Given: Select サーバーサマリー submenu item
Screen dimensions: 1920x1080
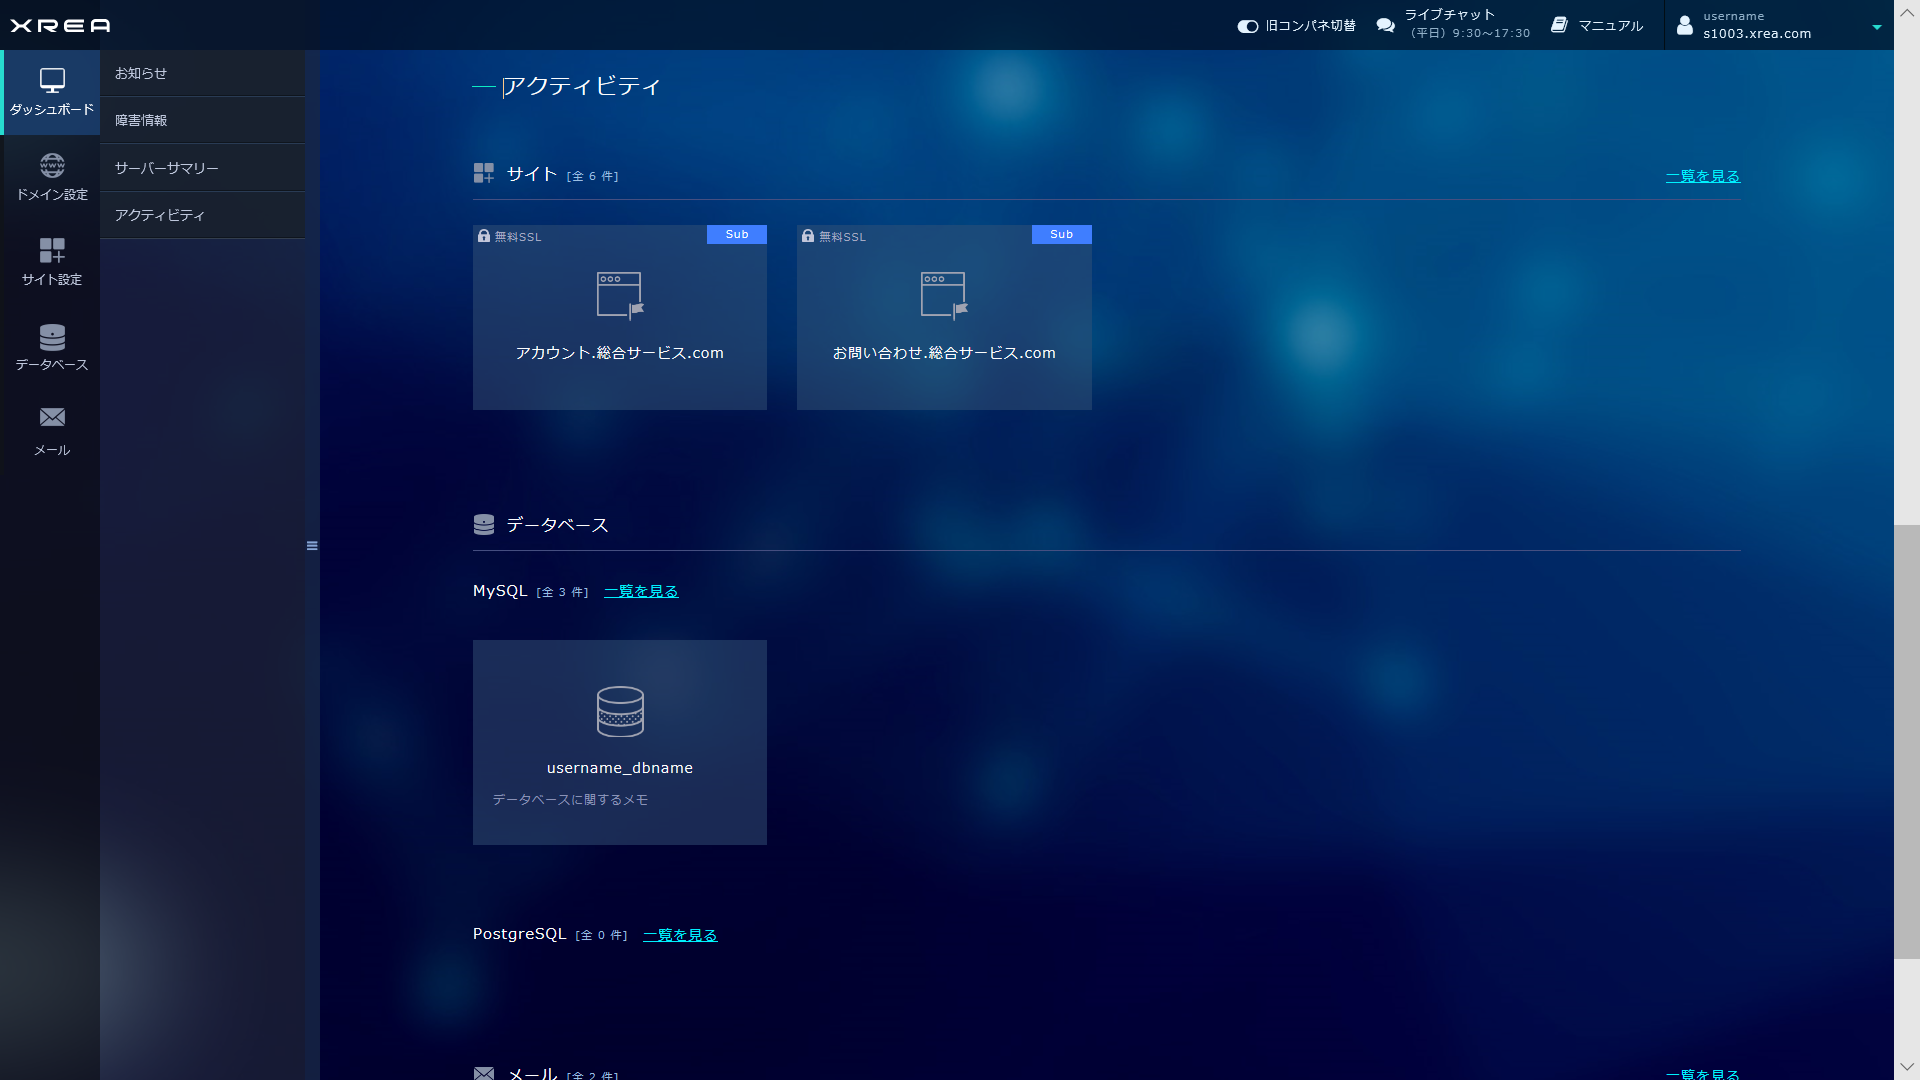Looking at the screenshot, I should pos(166,168).
